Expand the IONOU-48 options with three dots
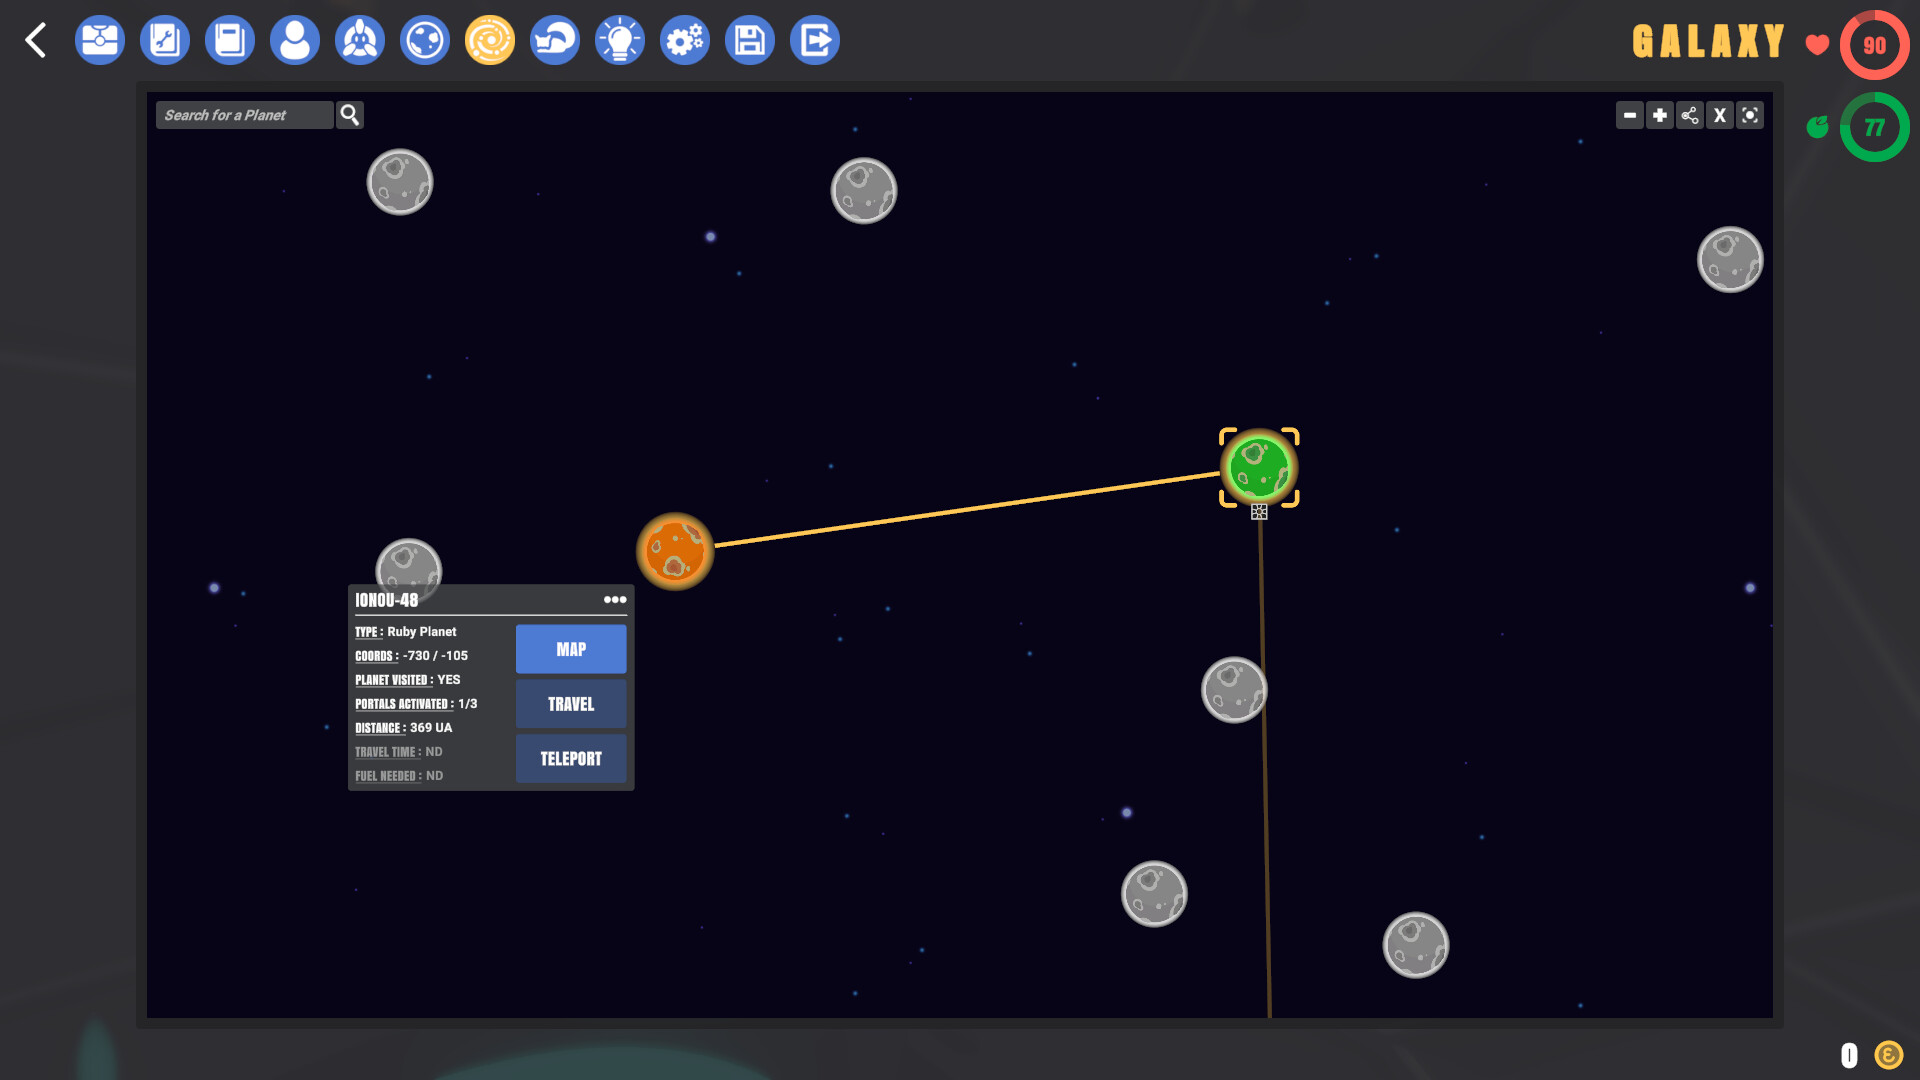 point(616,600)
